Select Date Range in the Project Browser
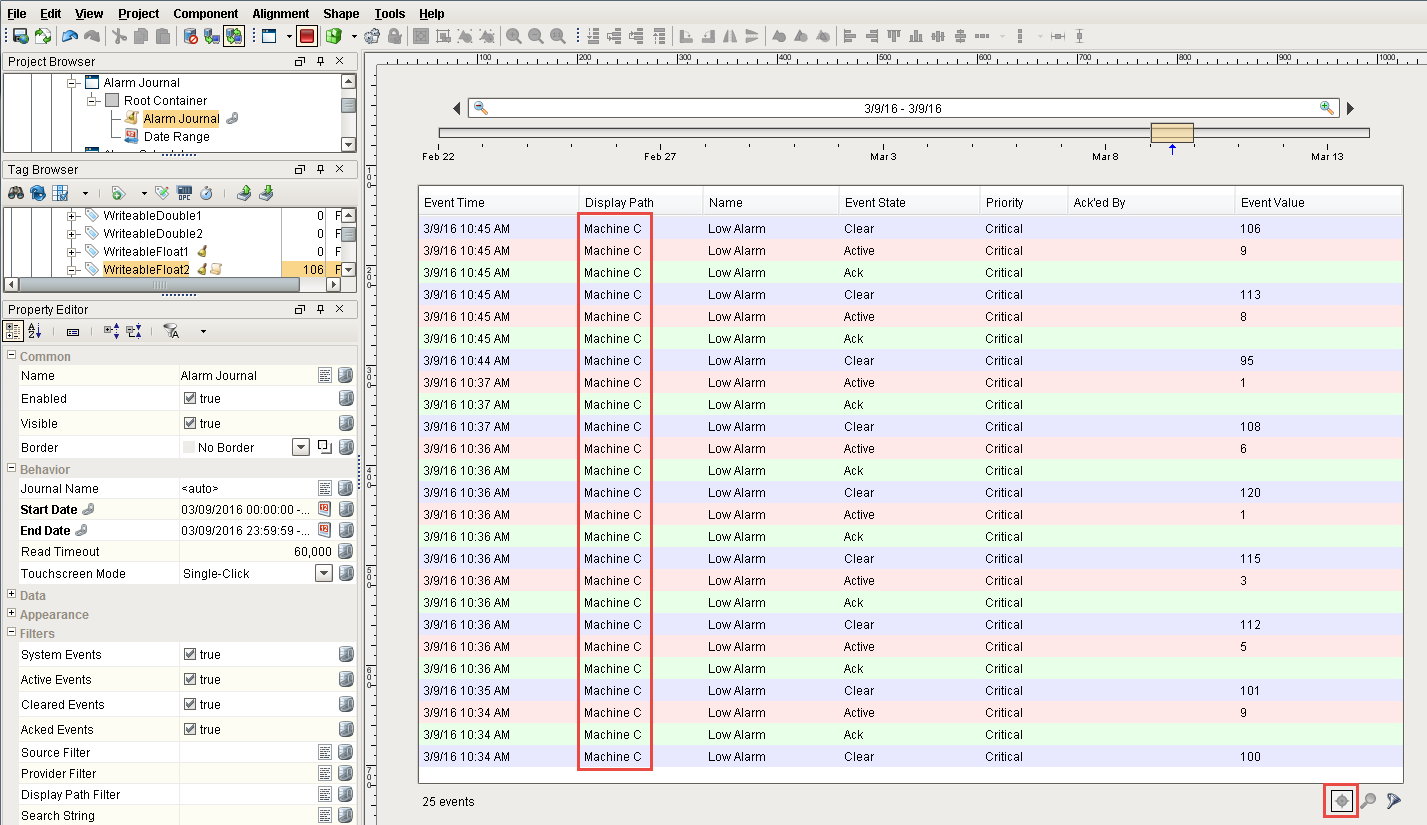1427x825 pixels. click(176, 137)
